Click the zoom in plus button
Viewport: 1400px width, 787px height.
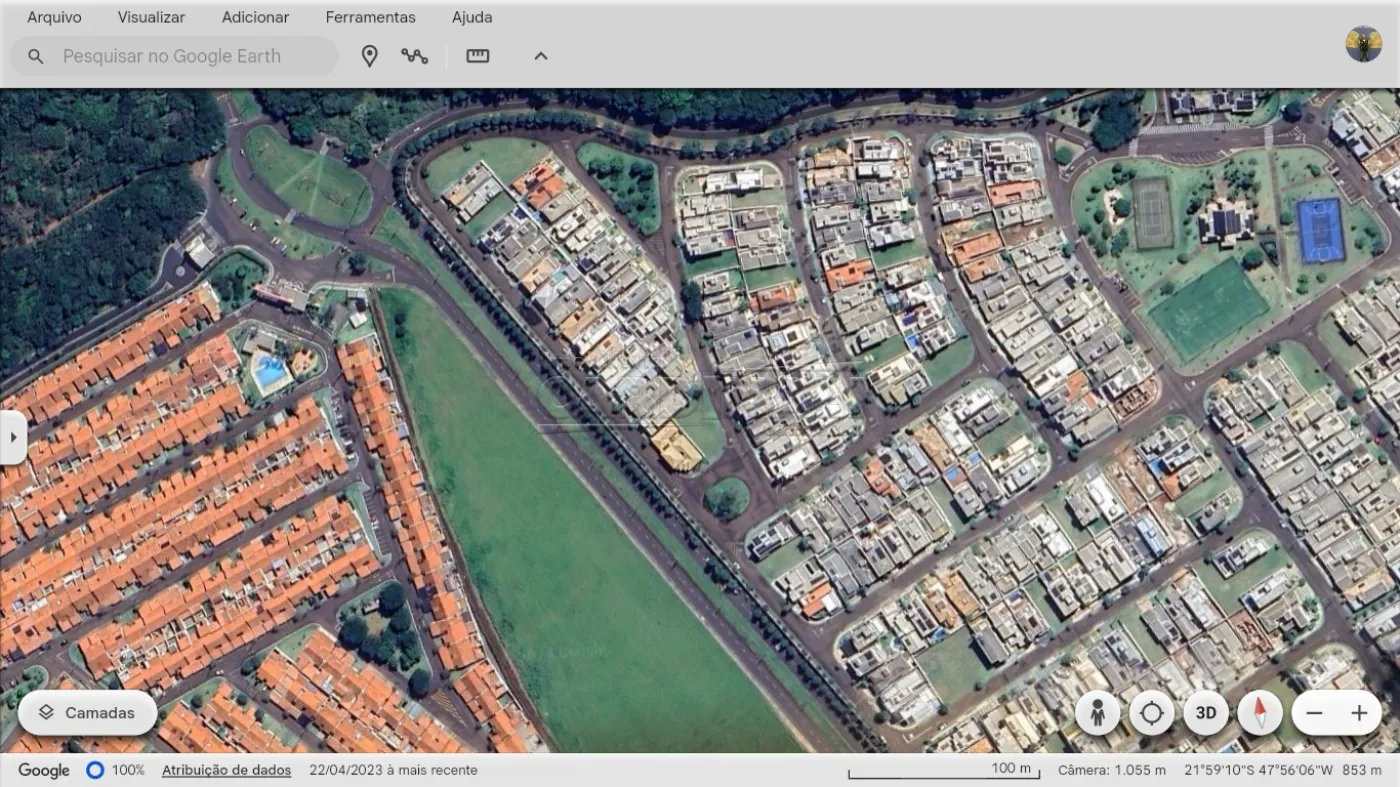(x=1359, y=713)
